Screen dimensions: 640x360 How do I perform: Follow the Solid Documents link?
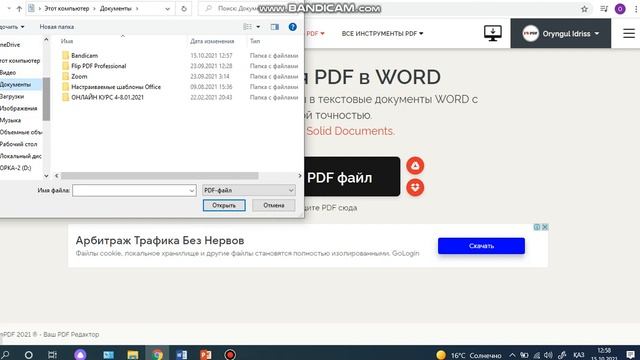(350, 131)
